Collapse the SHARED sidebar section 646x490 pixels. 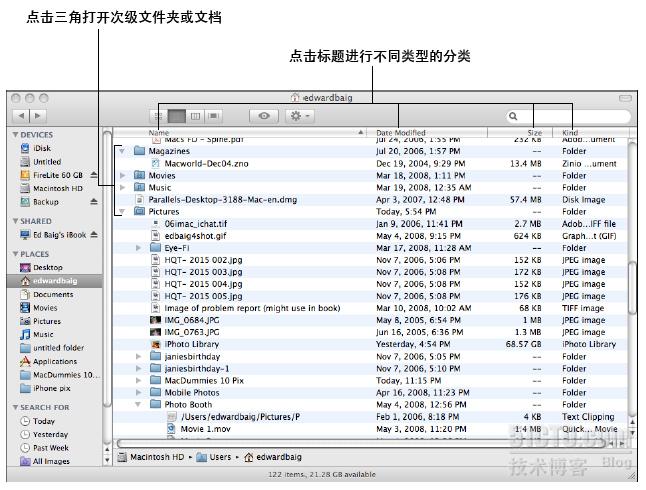coord(15,221)
